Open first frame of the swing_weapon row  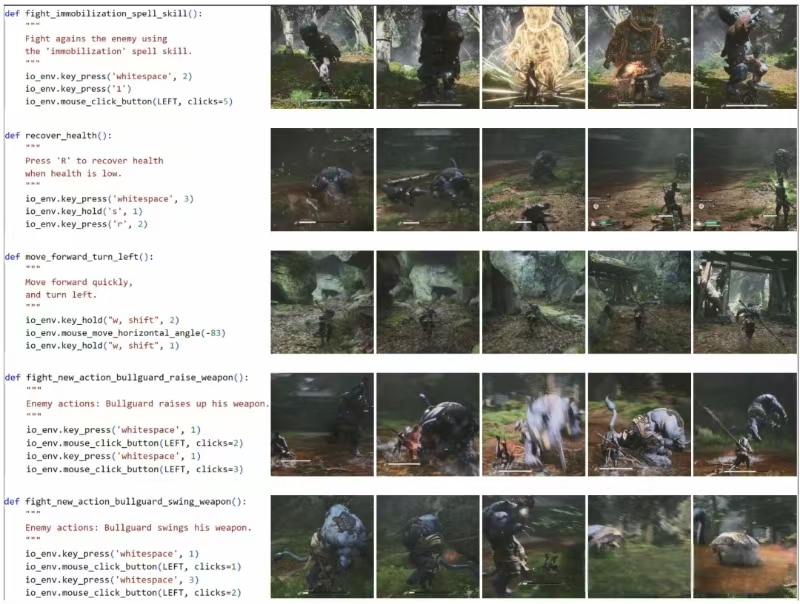(322, 546)
